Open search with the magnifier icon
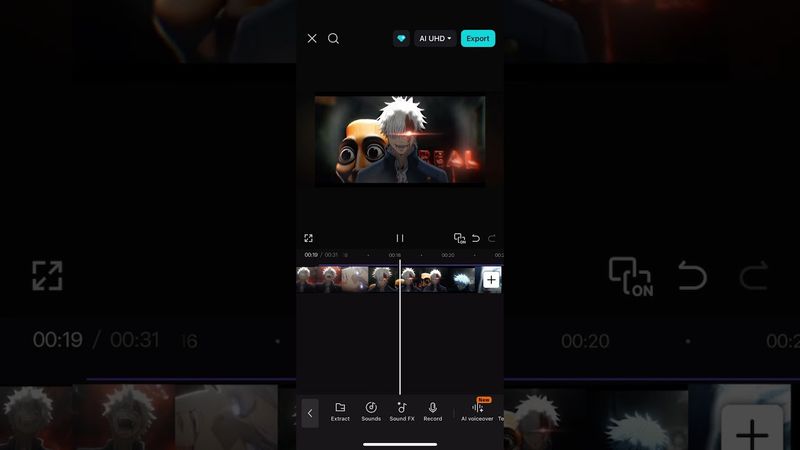 pos(333,38)
